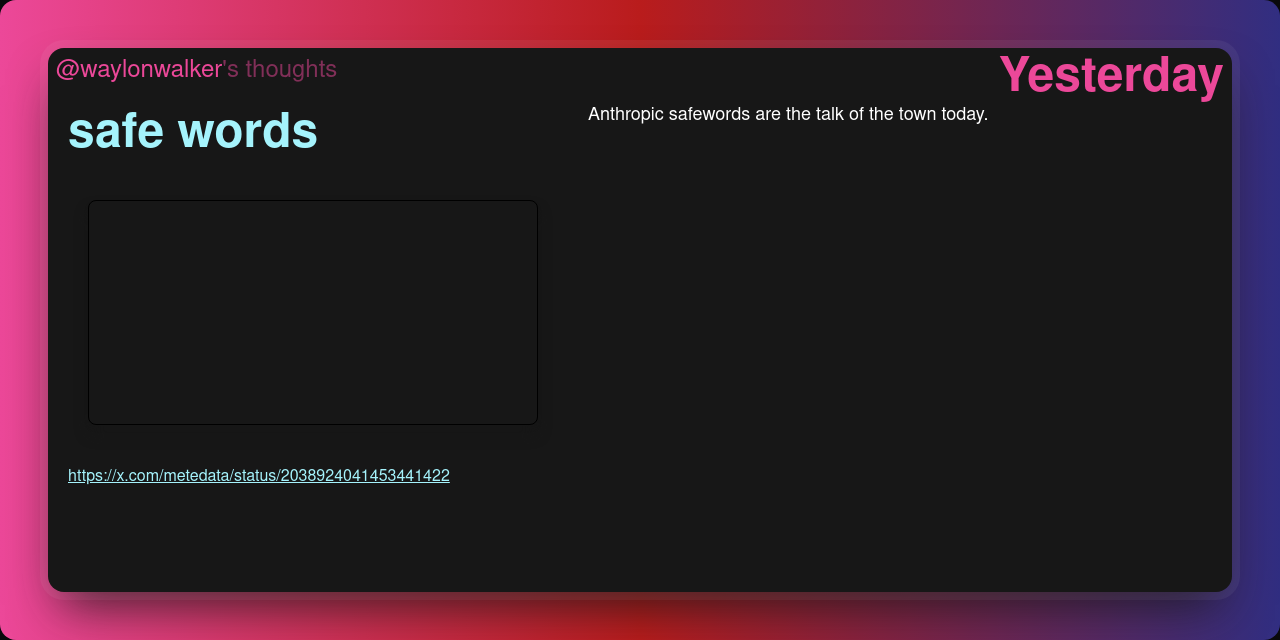Image resolution: width=1280 pixels, height=640 pixels.
Task: Click "town today" at the paragraph end
Action: [944, 114]
